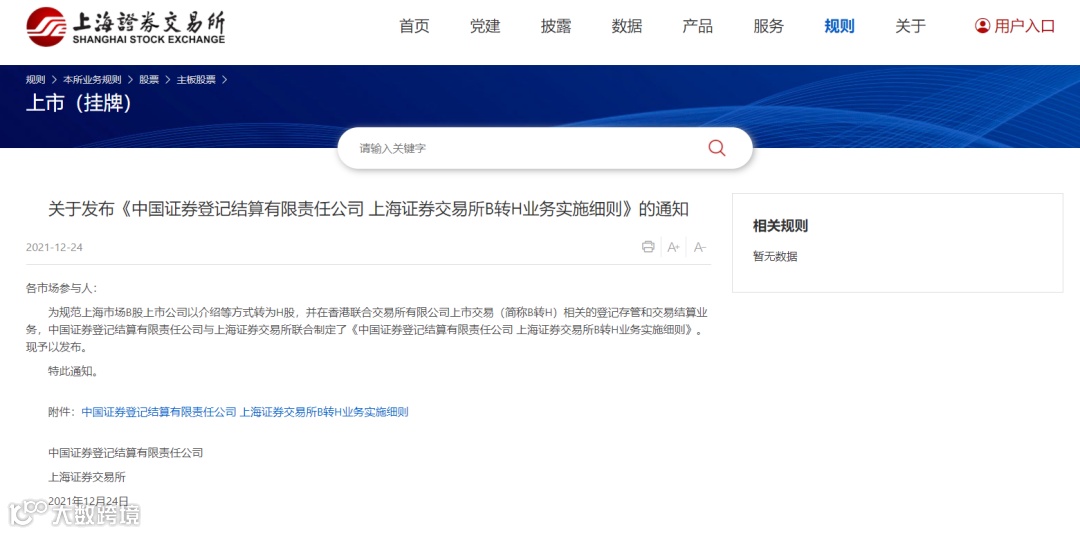This screenshot has height=534, width=1080.
Task: Click the date 2021-12-24 under title
Action: click(54, 247)
